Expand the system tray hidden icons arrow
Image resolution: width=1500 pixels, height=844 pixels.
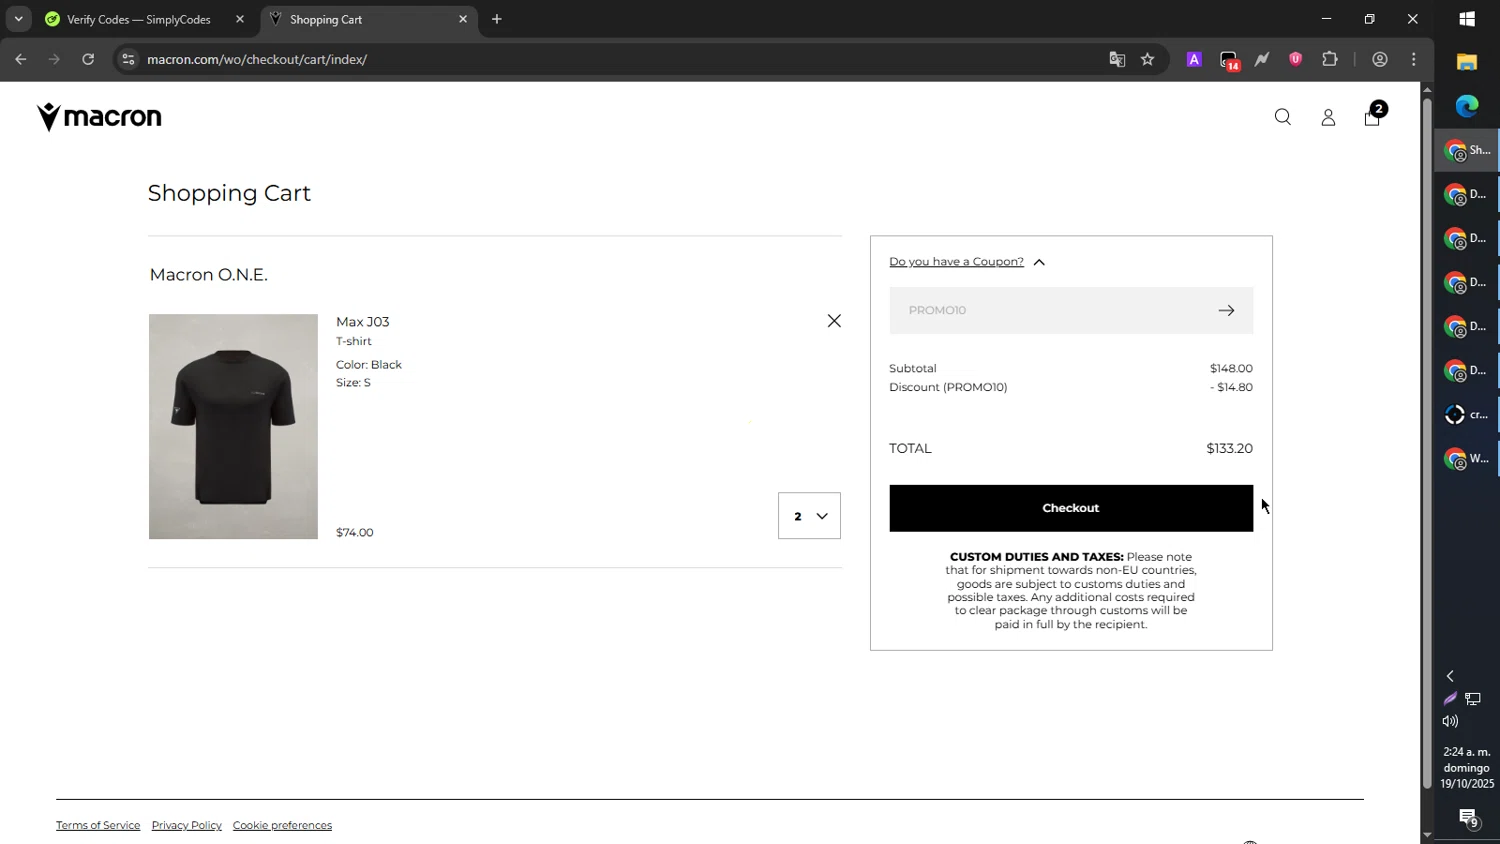(x=1450, y=677)
